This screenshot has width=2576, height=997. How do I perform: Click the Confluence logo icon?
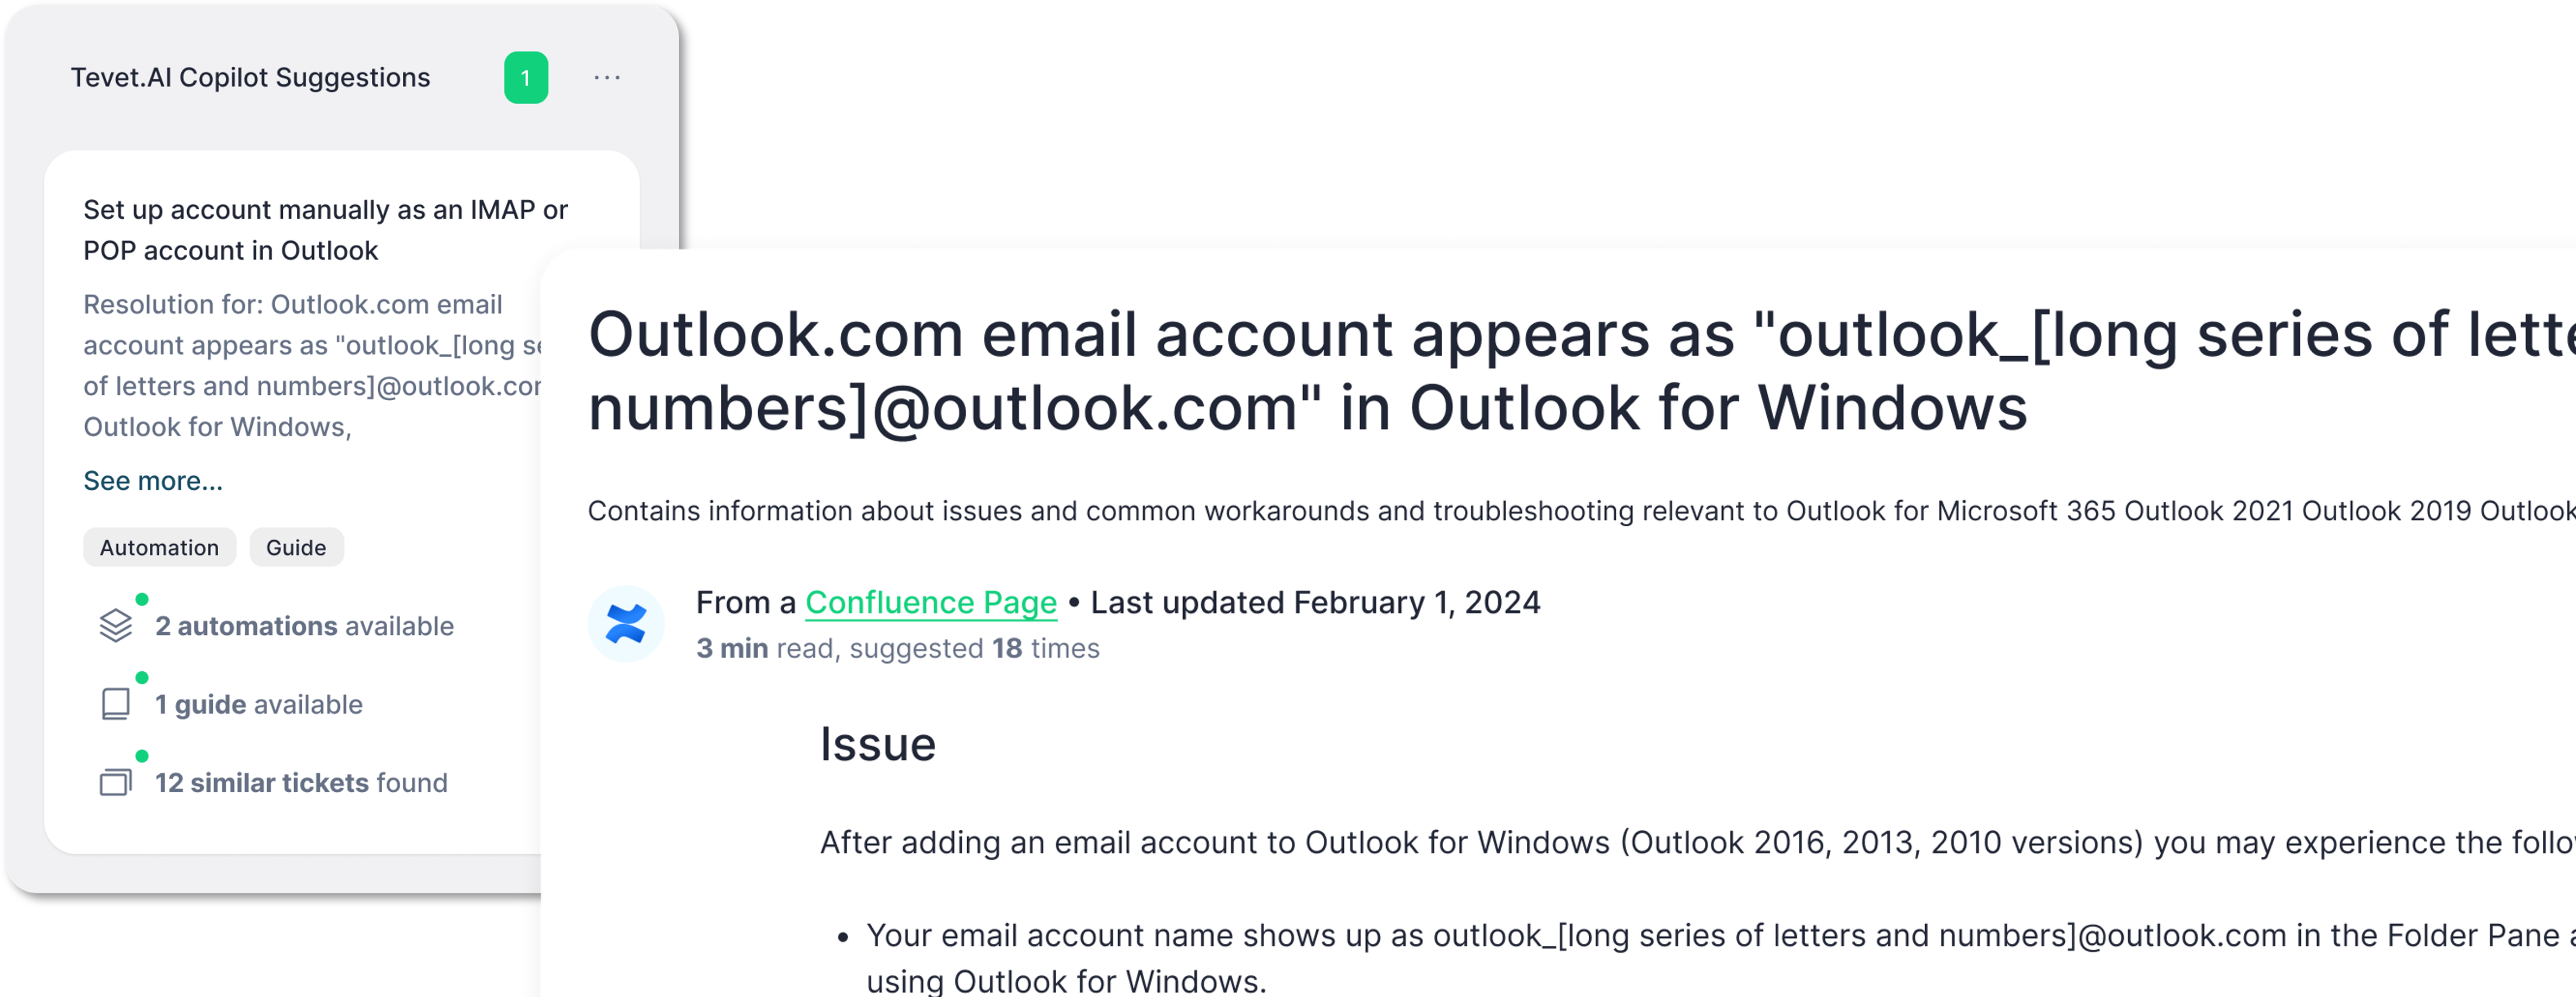click(626, 624)
